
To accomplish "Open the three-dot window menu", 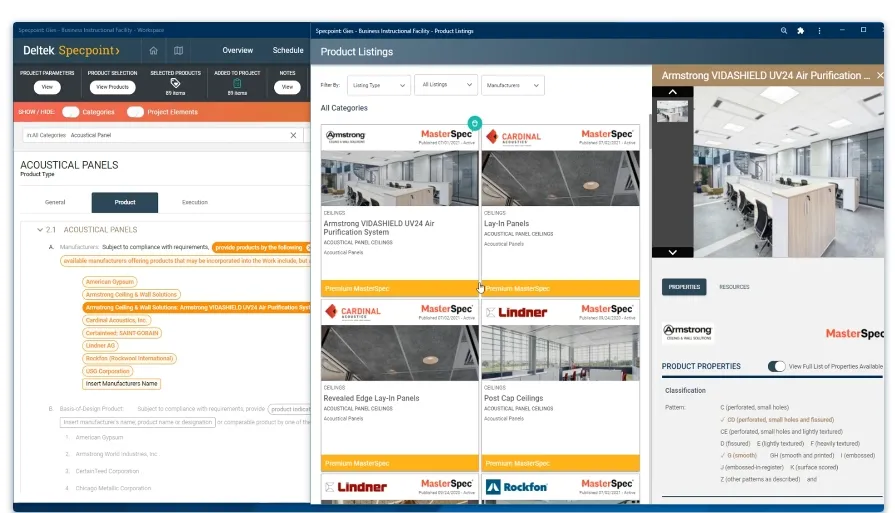I will [x=819, y=31].
